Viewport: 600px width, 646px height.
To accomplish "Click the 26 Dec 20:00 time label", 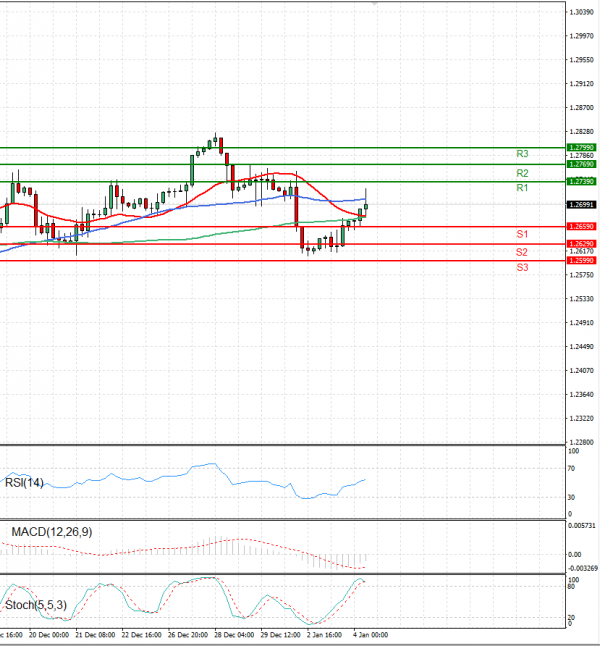I will 187,635.
